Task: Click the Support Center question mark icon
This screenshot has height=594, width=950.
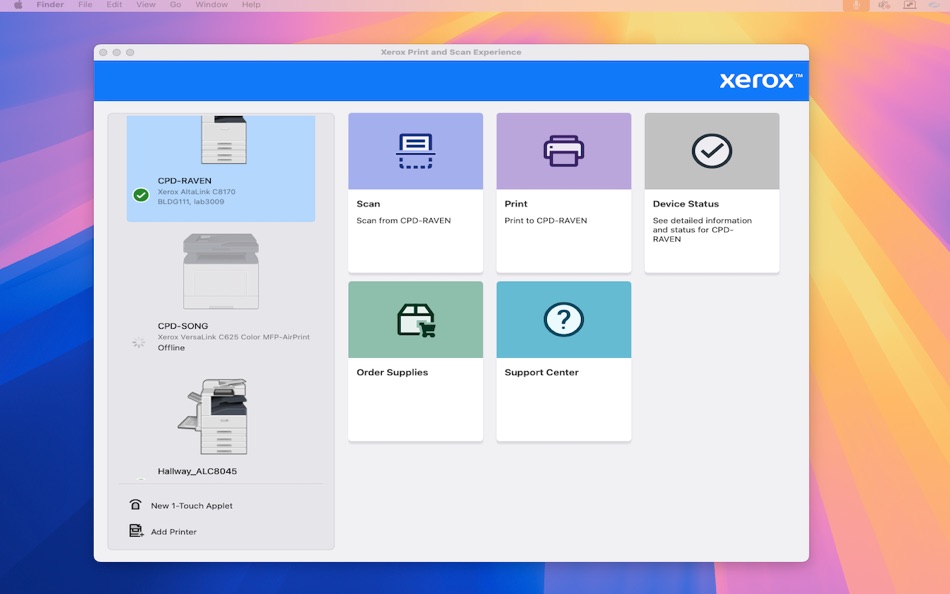Action: coord(563,319)
